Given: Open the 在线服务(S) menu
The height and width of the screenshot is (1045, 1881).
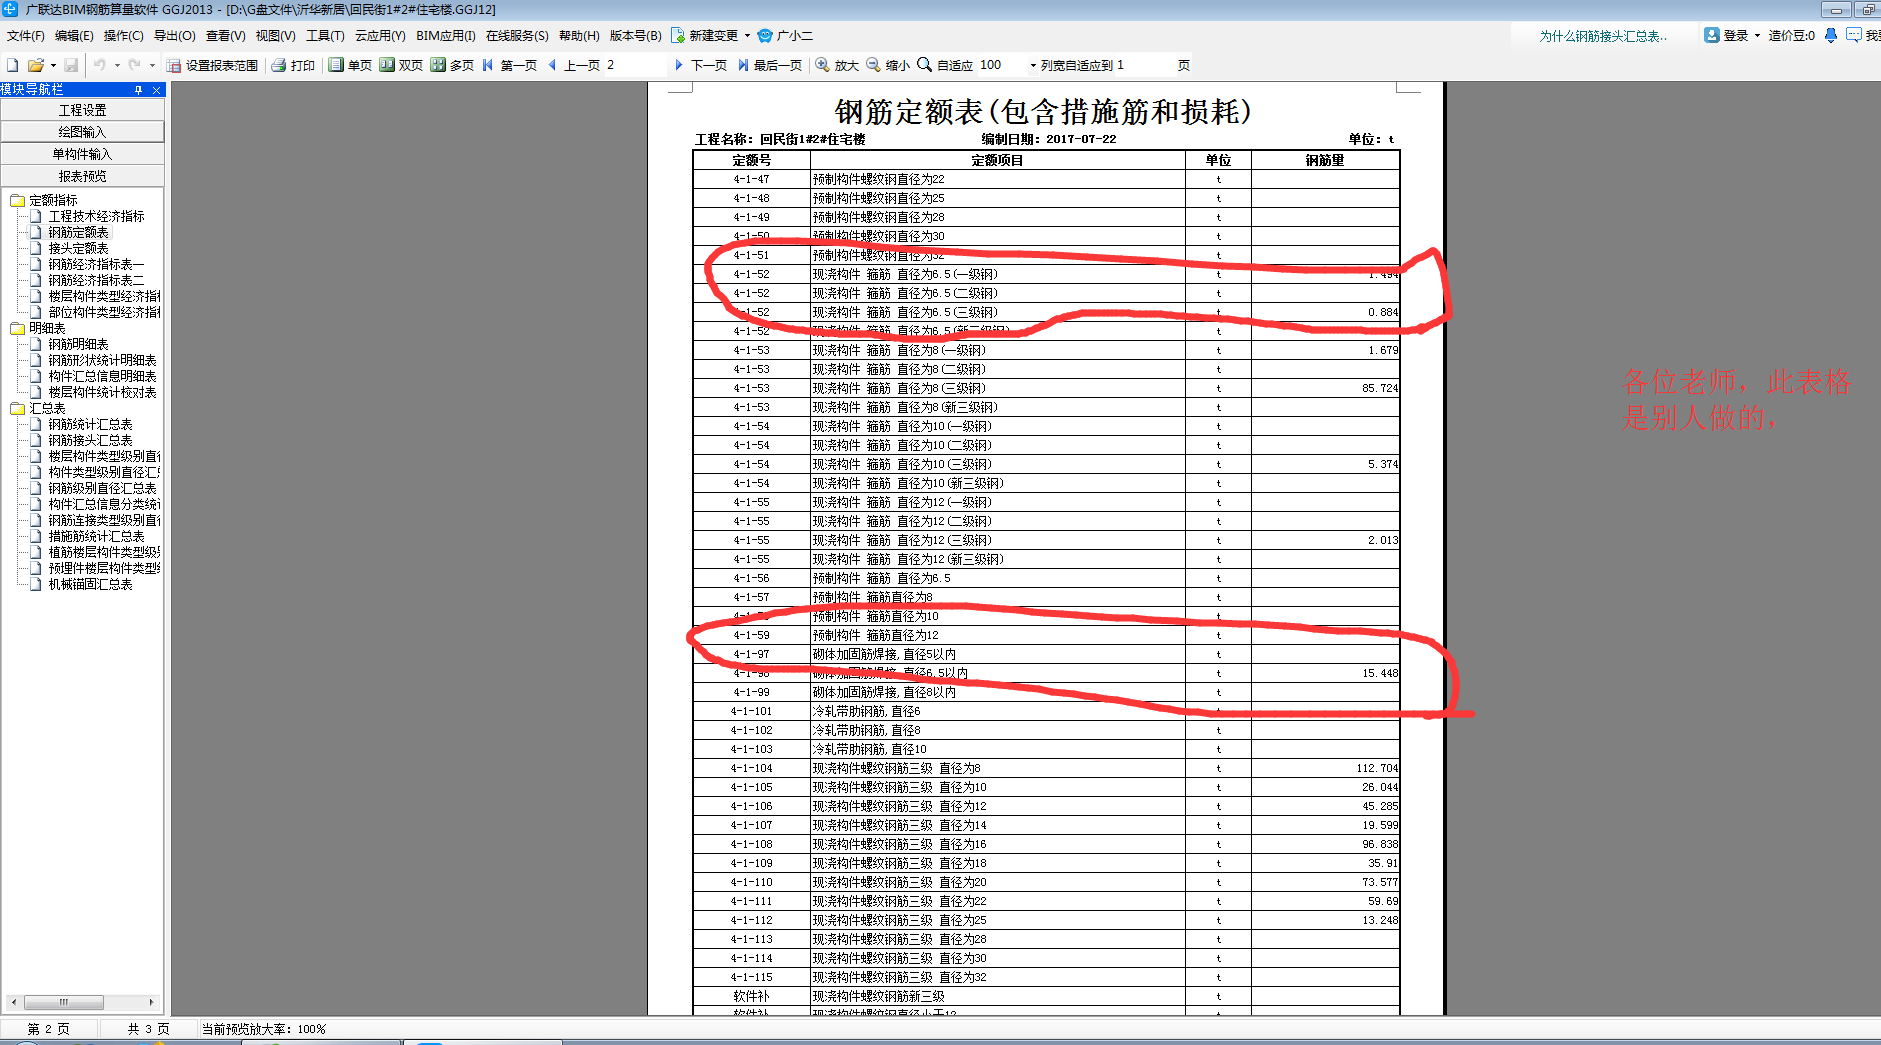Looking at the screenshot, I should click(517, 36).
